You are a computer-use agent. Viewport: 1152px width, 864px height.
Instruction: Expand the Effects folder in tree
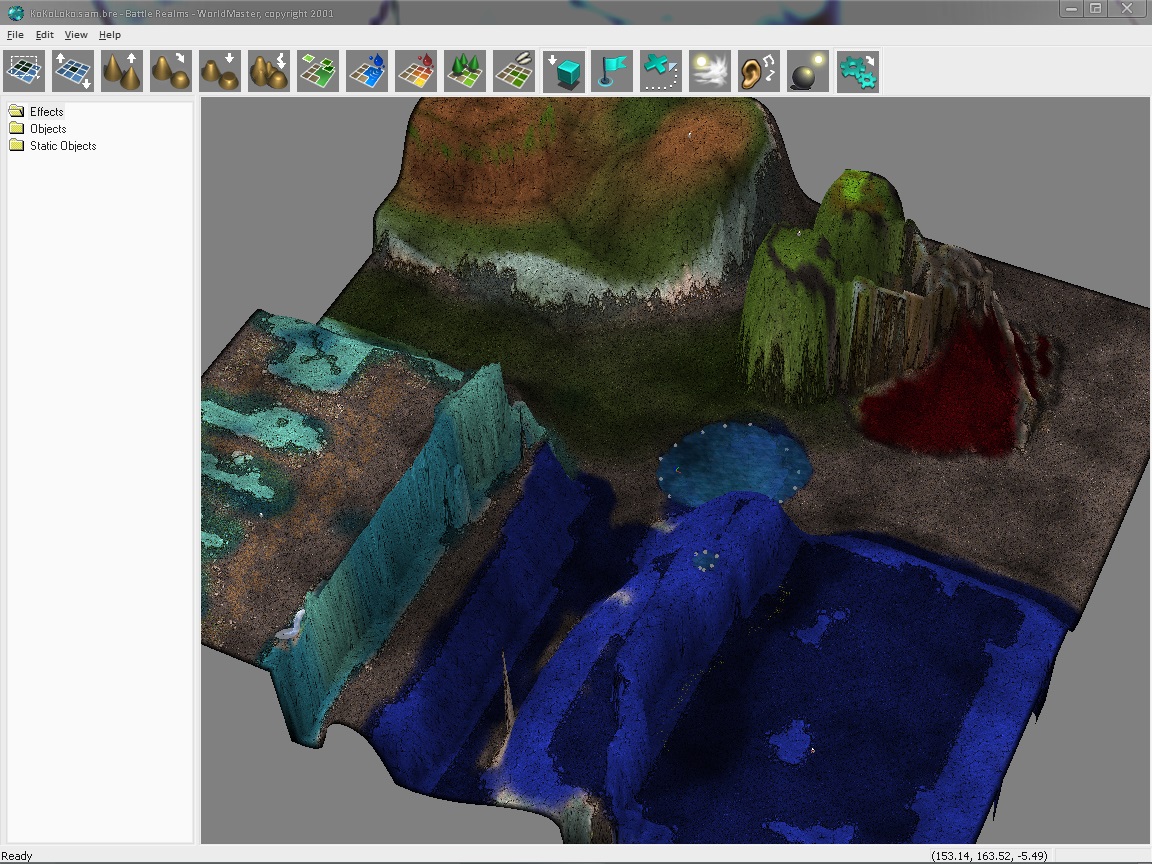(x=46, y=112)
